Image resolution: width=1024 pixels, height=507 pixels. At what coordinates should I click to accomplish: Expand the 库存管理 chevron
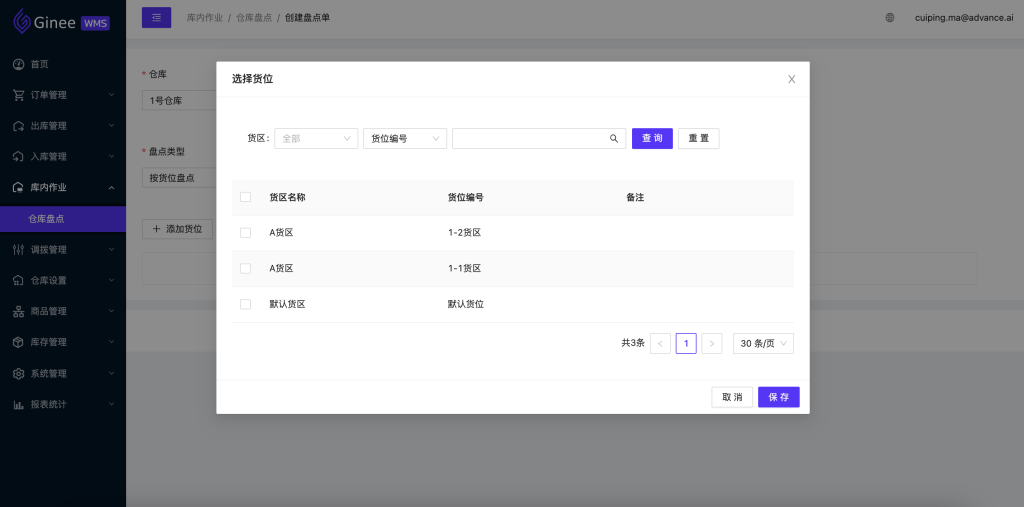pos(111,342)
